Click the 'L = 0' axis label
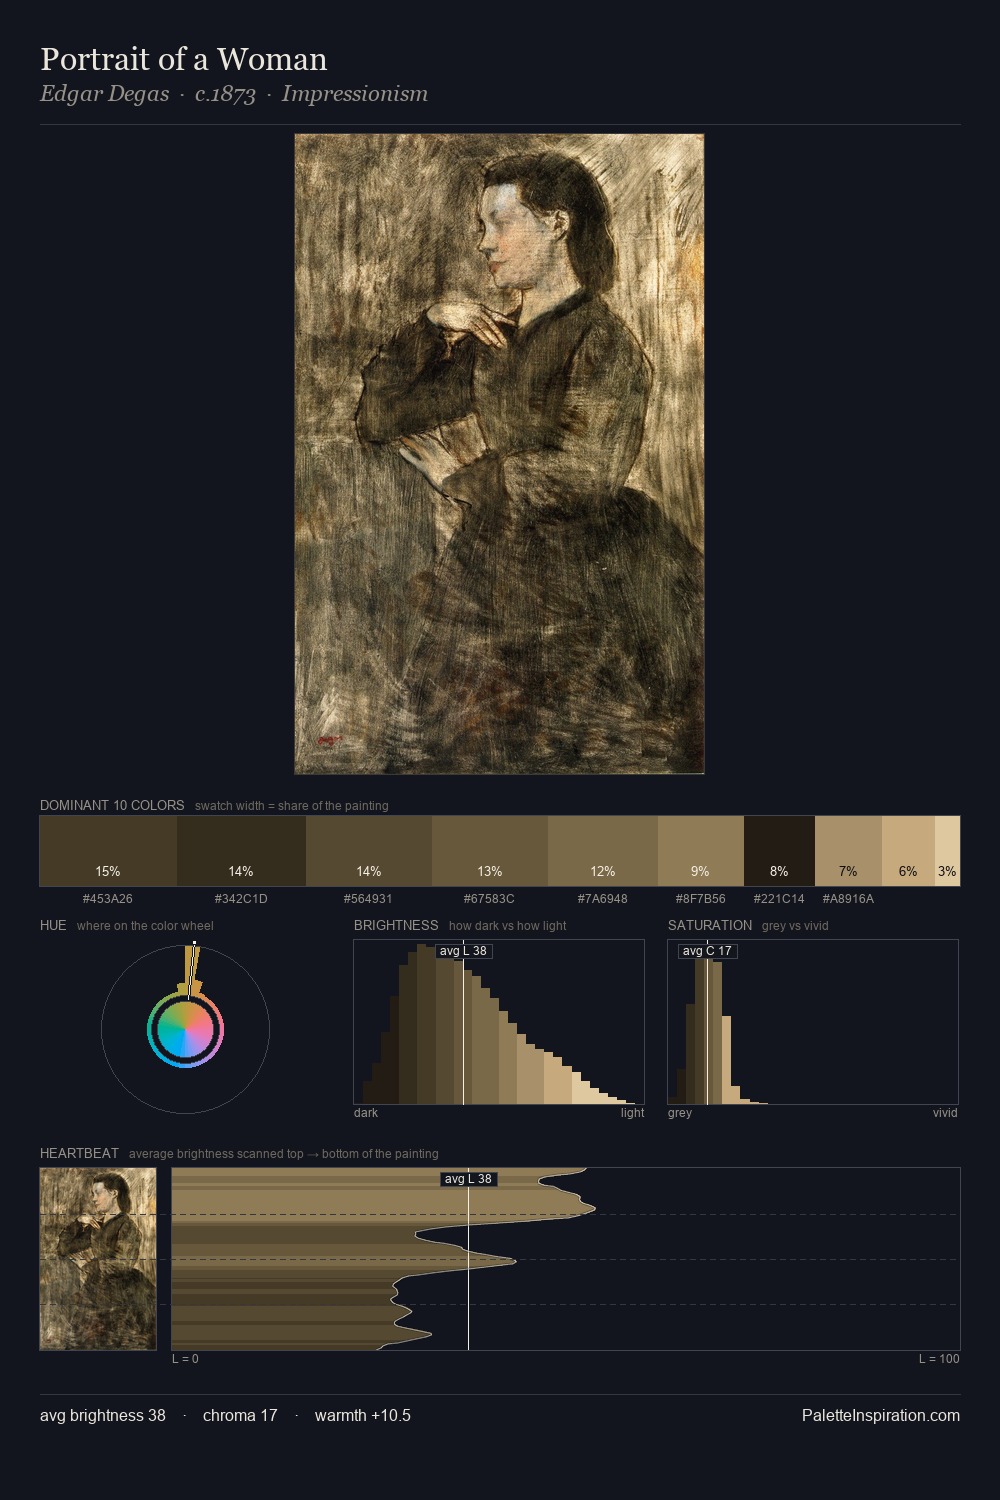 click(185, 1359)
